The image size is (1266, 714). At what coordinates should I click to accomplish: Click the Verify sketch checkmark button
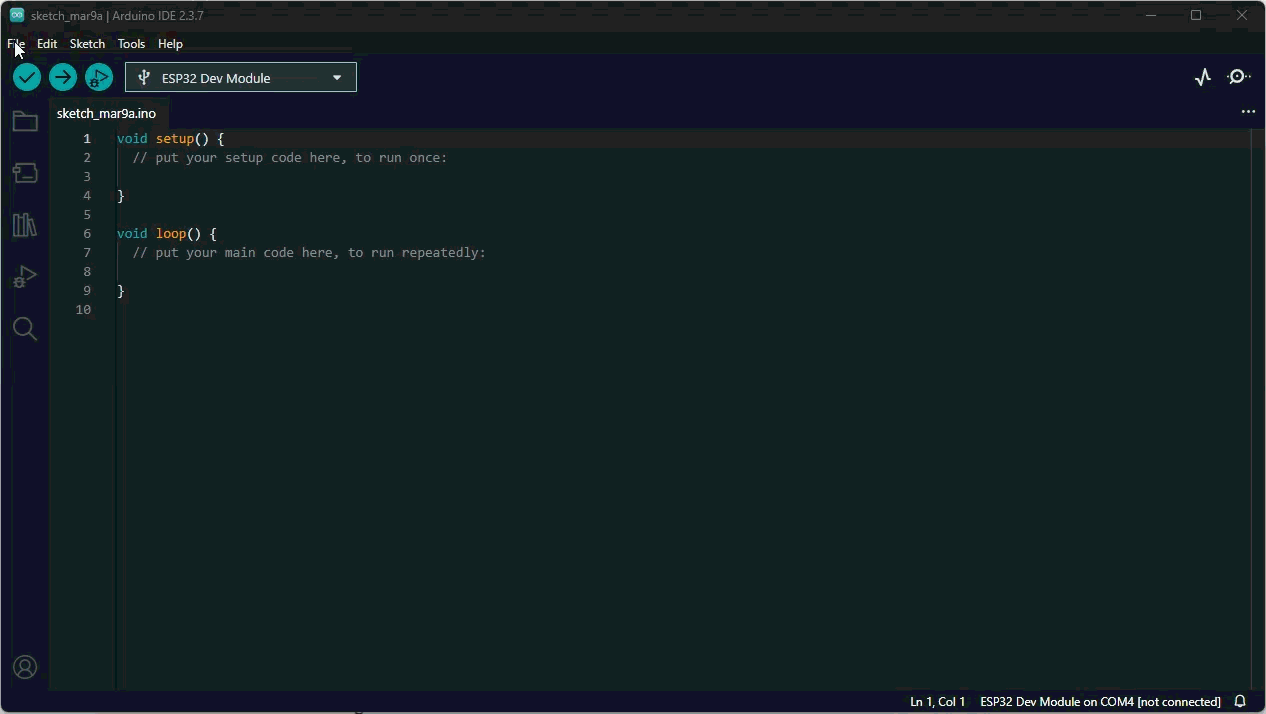click(27, 77)
